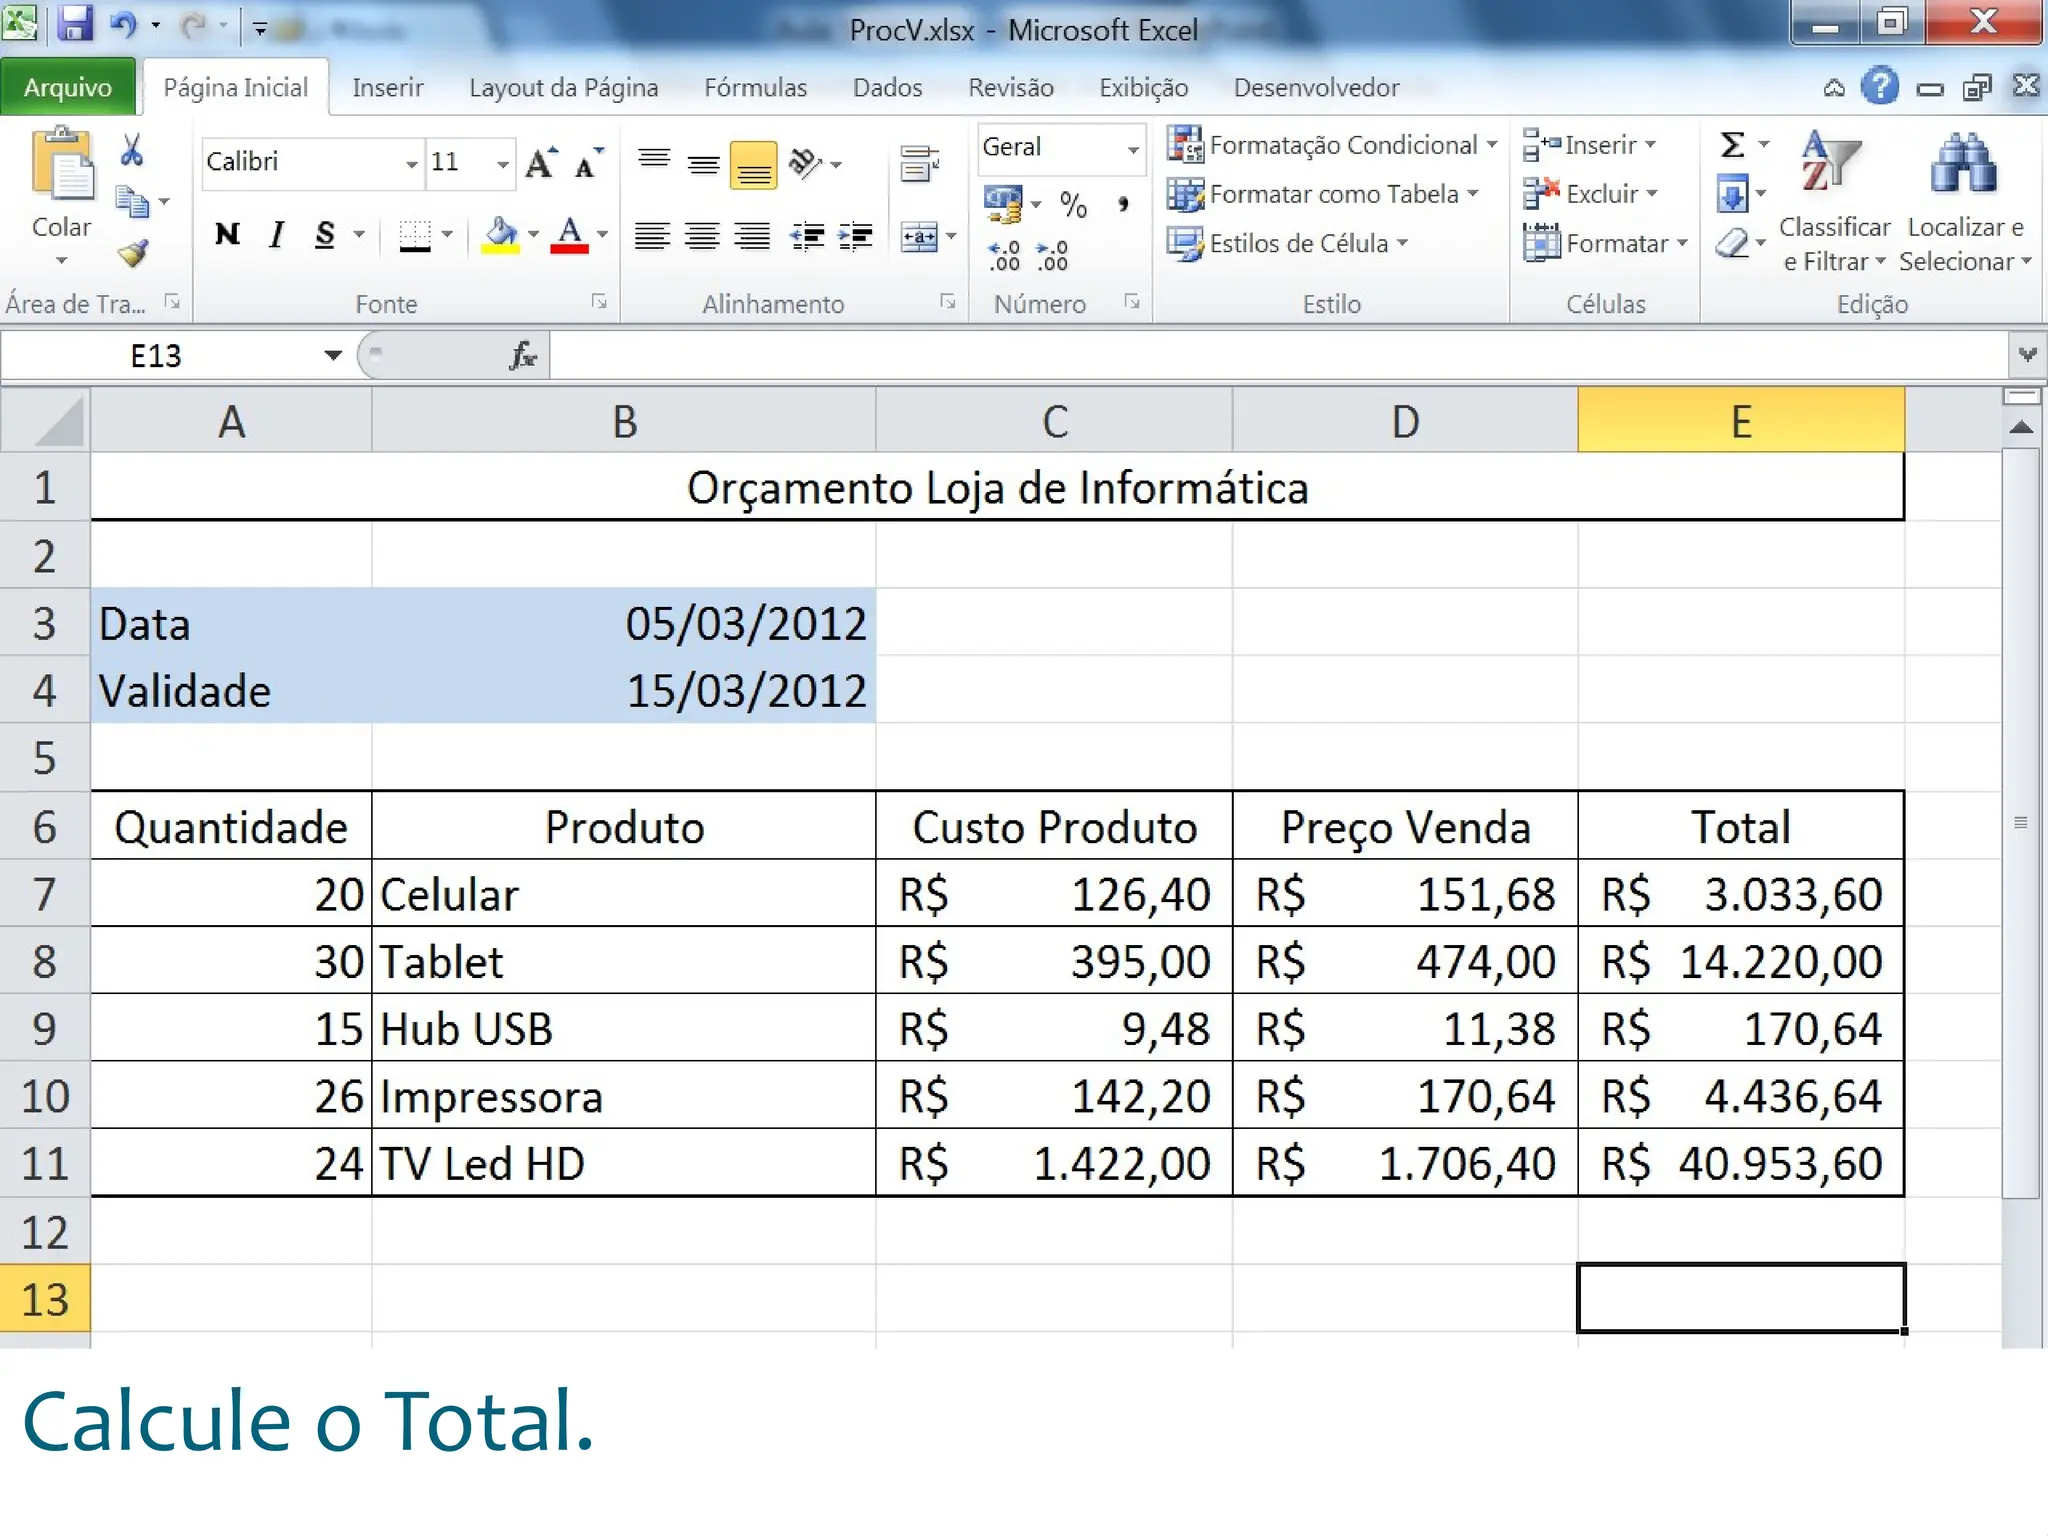The image size is (2048, 1536).
Task: Click the Cut scissors icon
Action: [131, 151]
